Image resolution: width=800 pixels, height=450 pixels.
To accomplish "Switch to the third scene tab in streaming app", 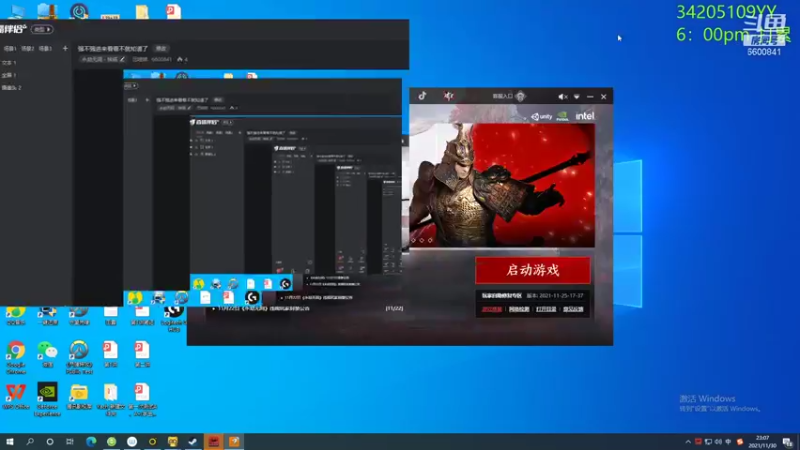I will point(45,48).
